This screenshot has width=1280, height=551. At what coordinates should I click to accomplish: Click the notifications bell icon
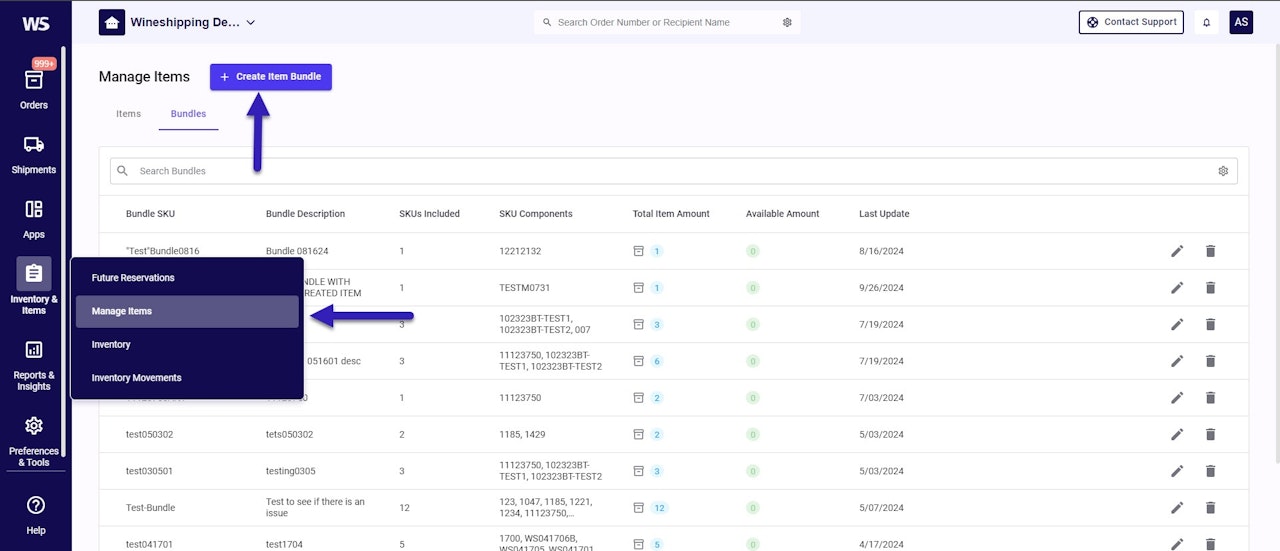(1206, 22)
